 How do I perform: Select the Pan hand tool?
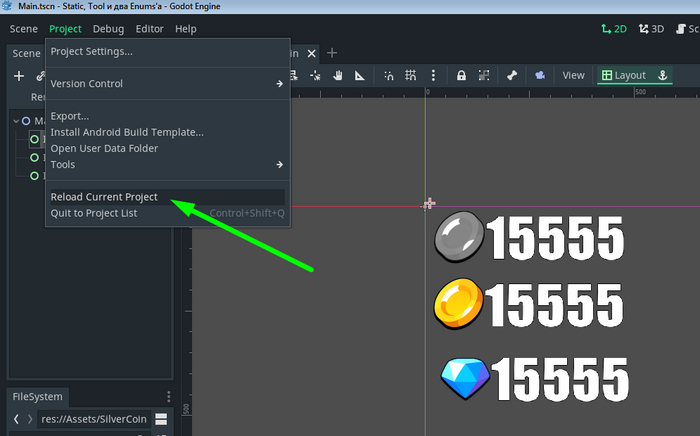pos(339,76)
